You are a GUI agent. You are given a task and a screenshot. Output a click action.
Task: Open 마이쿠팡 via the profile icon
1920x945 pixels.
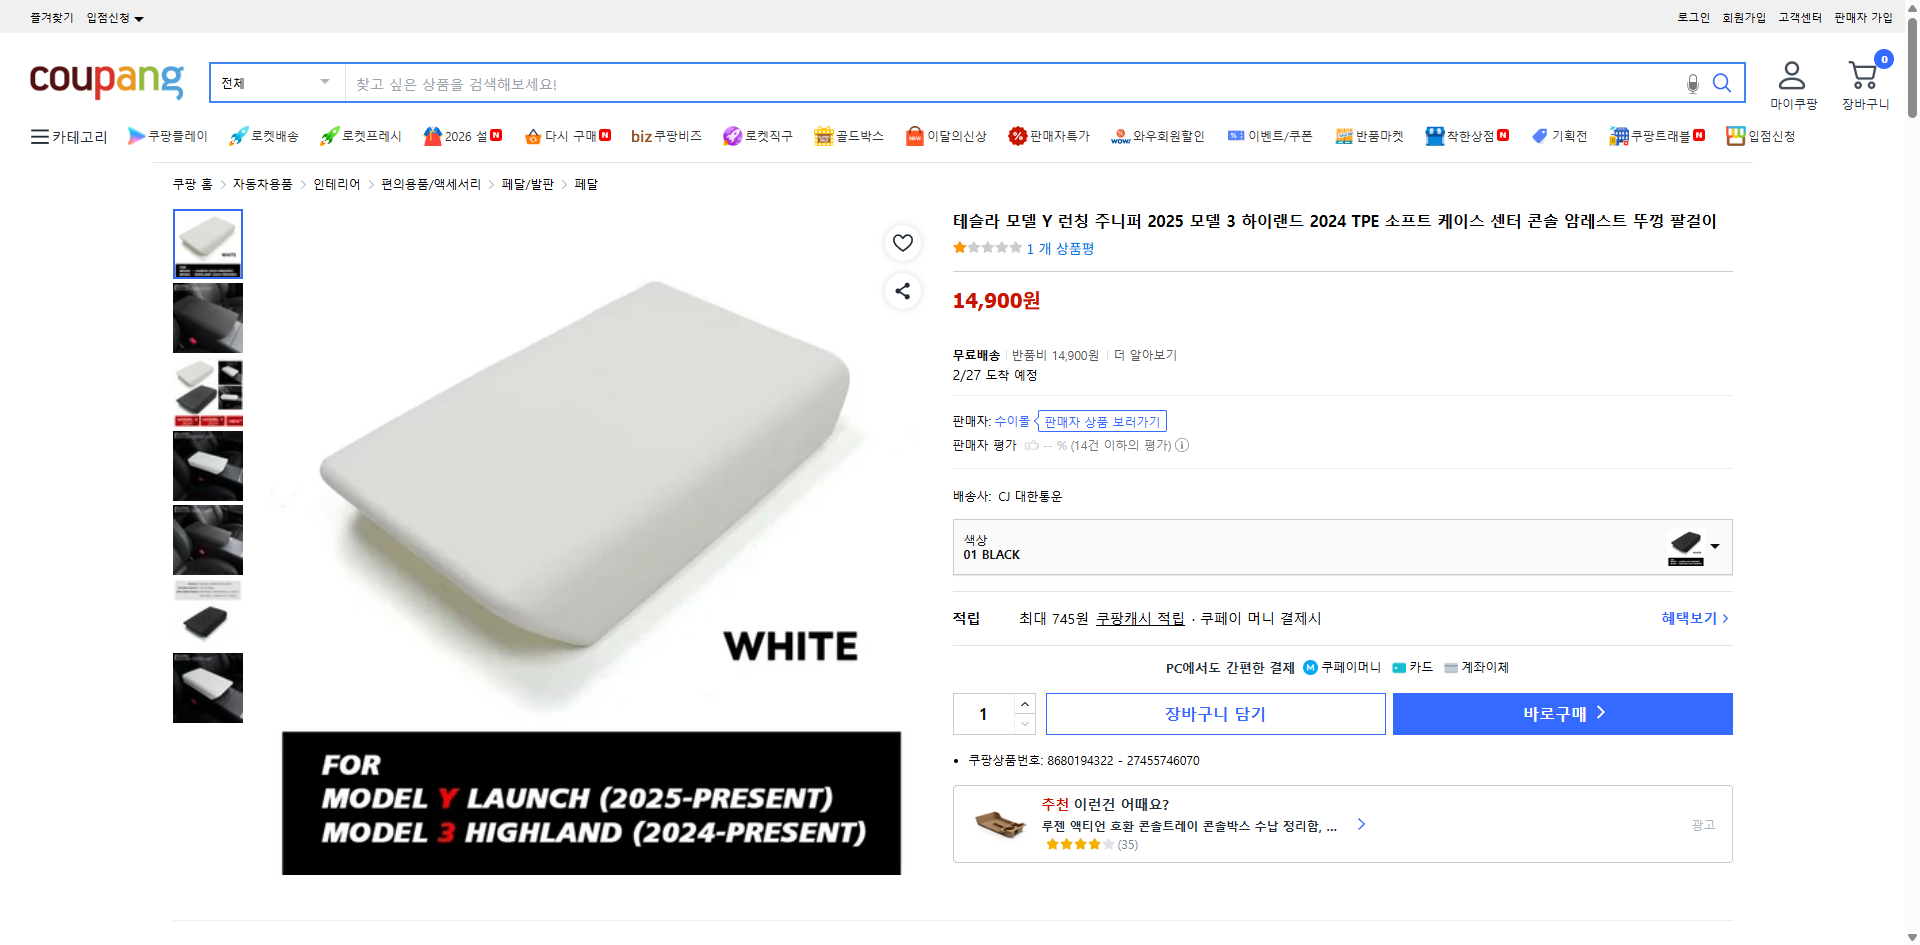[1793, 74]
